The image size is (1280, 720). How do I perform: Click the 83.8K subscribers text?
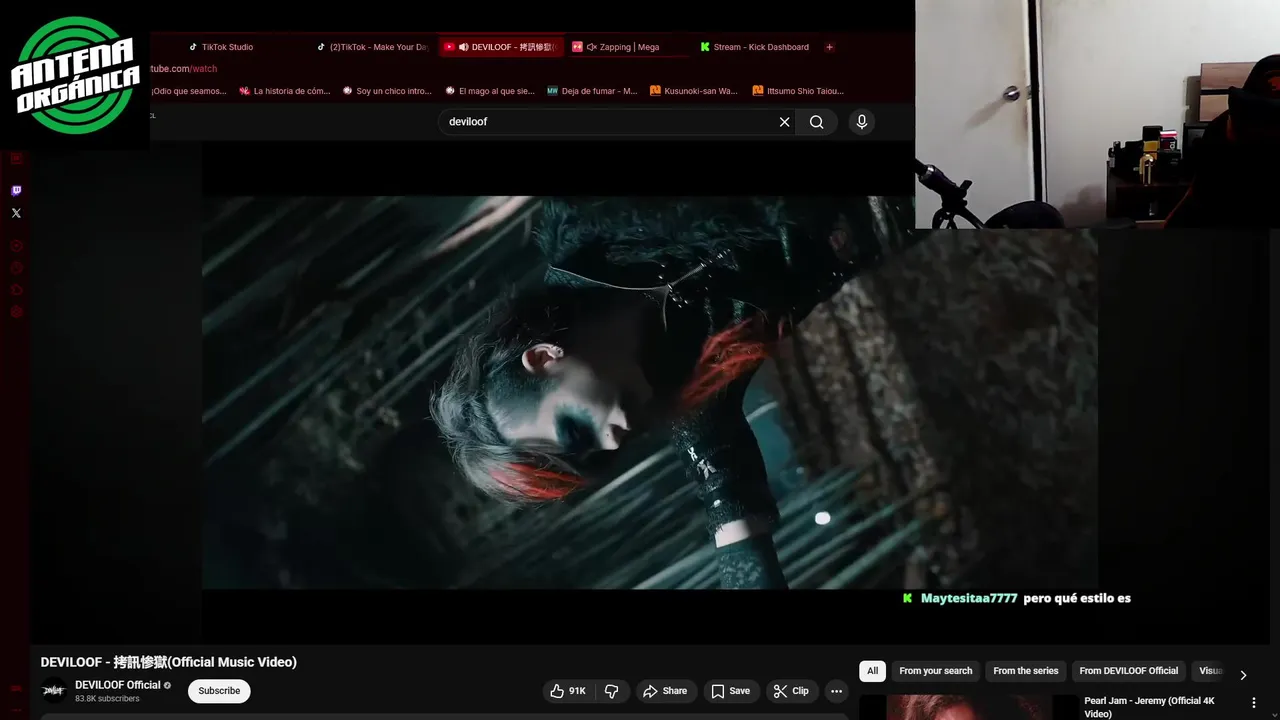(107, 699)
